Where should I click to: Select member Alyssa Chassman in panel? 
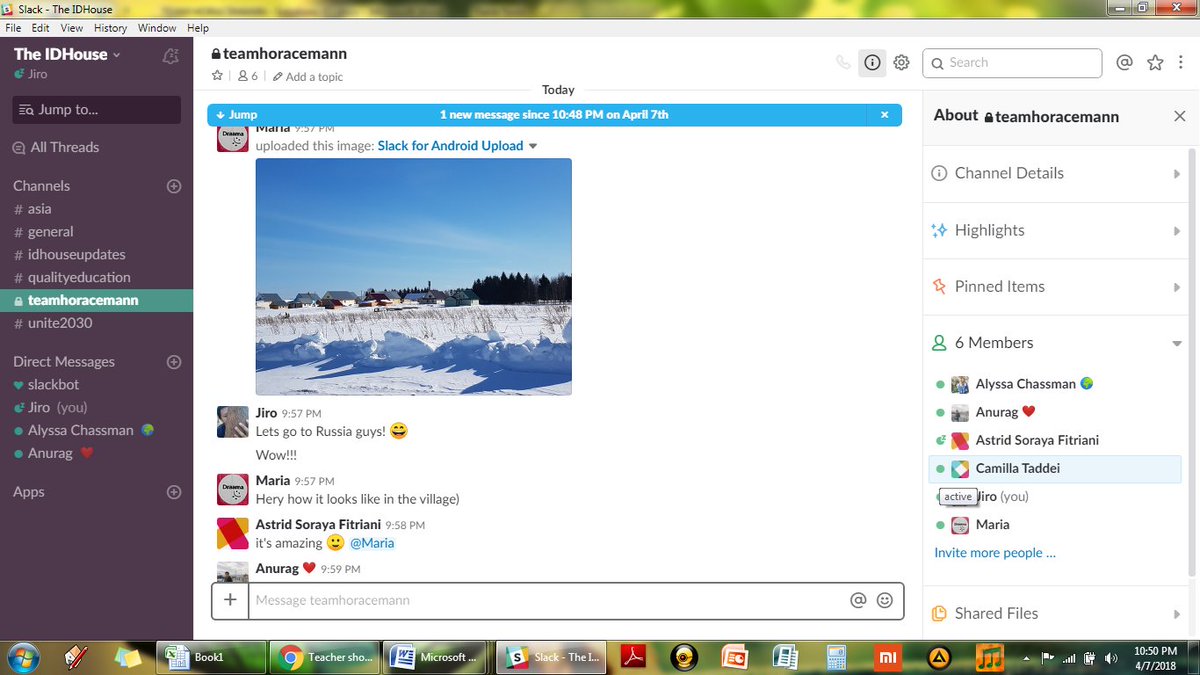pos(1055,384)
